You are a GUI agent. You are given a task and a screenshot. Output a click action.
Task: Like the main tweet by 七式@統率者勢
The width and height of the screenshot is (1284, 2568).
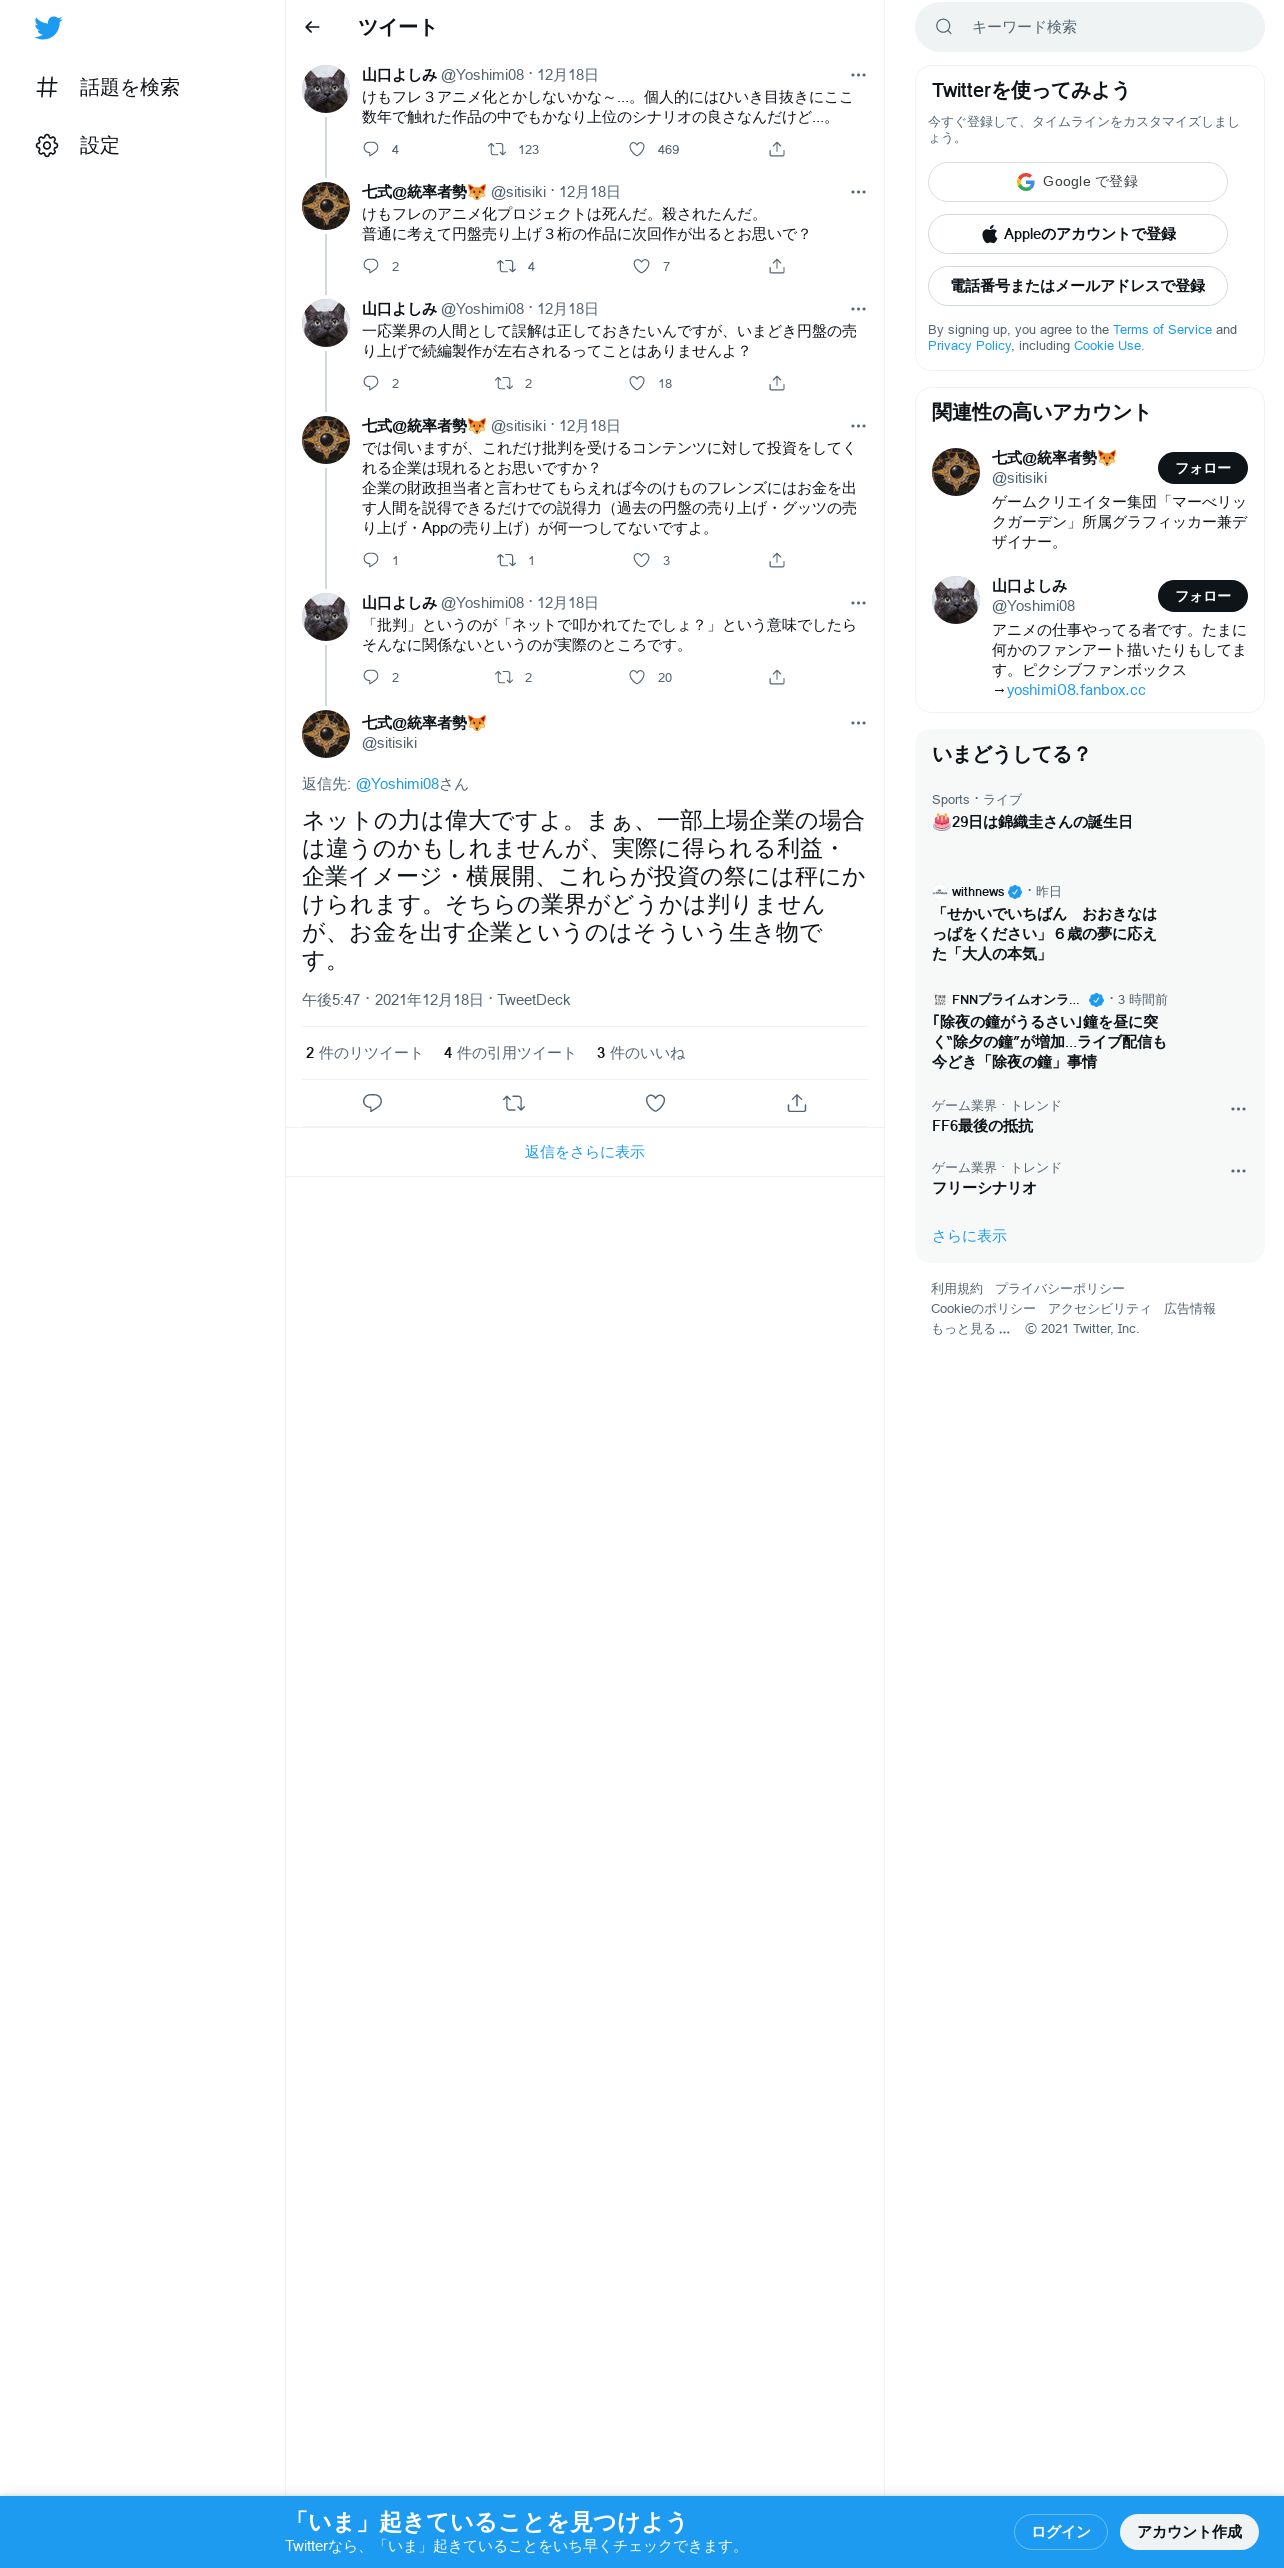(655, 1103)
